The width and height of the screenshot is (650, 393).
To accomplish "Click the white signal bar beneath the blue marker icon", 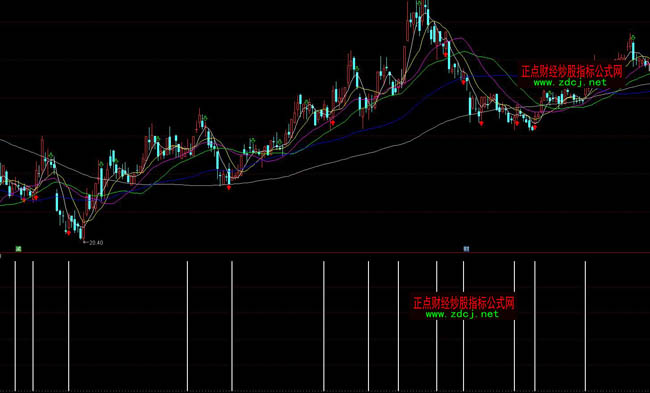I will 463,326.
